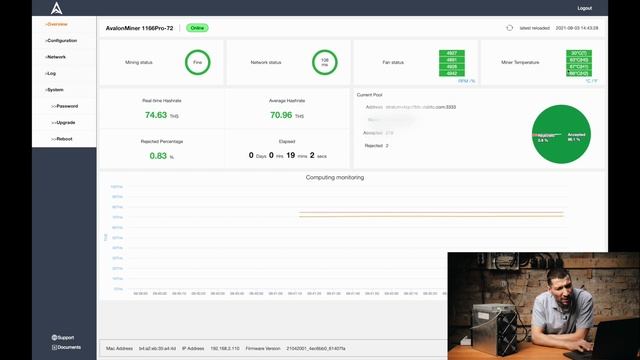Click the 4927 fan speed tile
Screen dimensions: 640x360
click(x=451, y=53)
